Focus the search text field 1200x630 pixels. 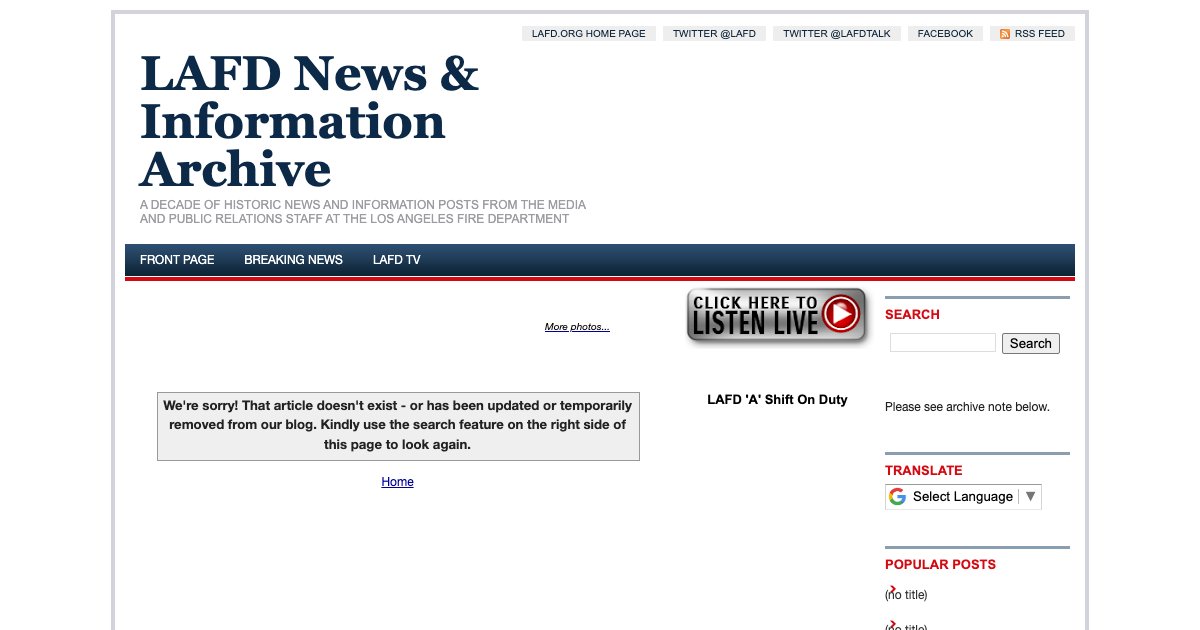(x=942, y=343)
